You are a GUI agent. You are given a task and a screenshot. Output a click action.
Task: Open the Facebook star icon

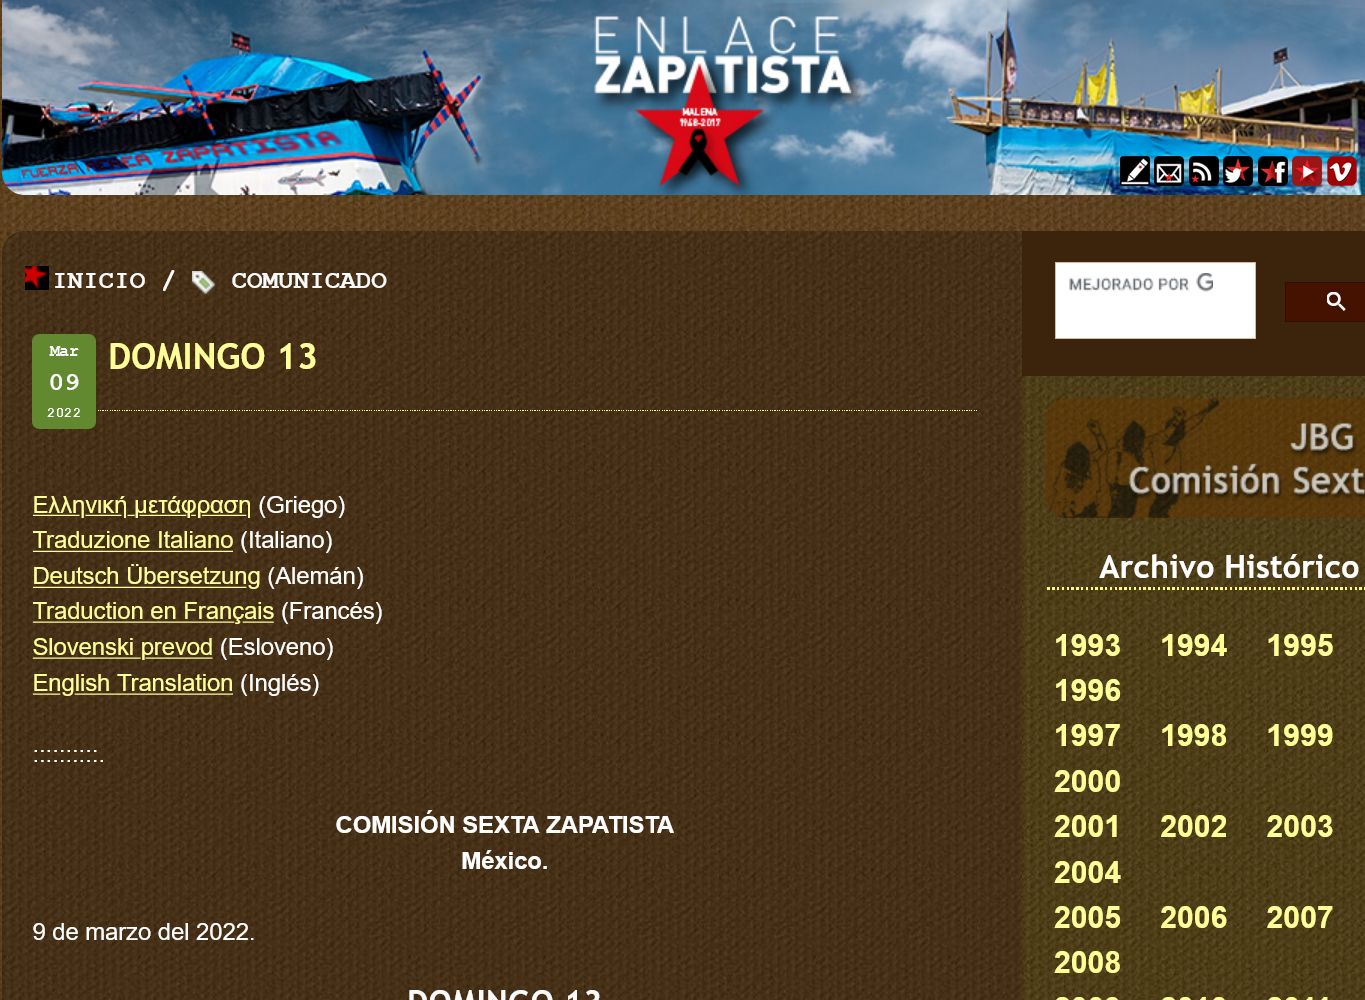point(1272,171)
